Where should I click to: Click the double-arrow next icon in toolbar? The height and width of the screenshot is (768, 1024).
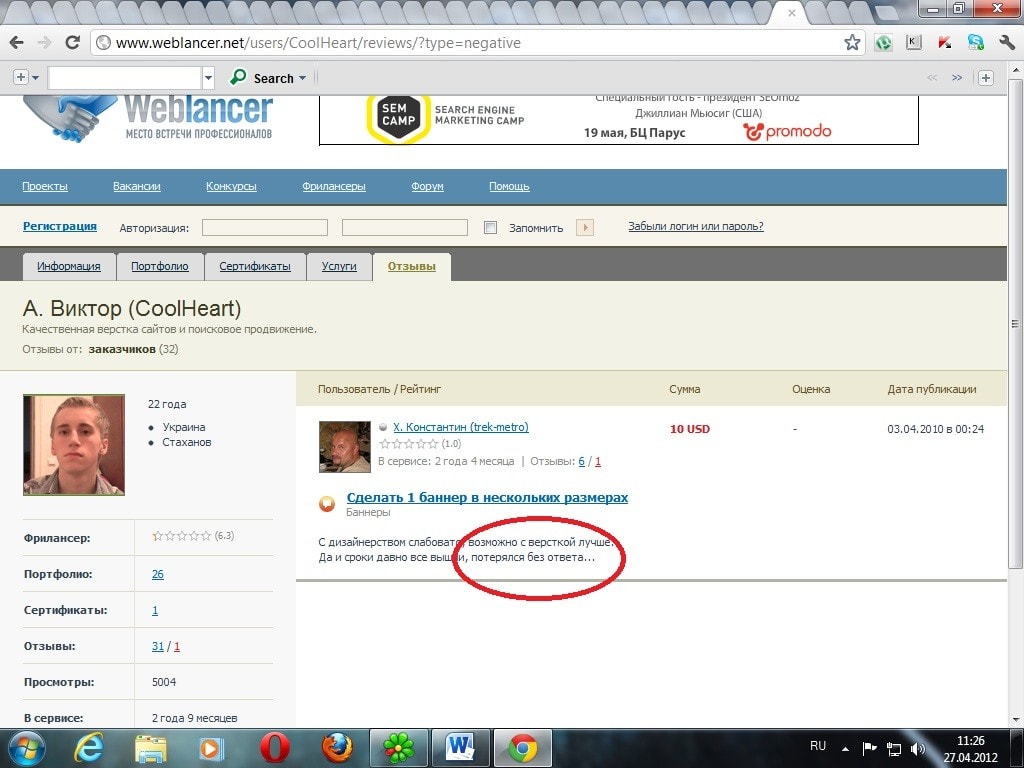(x=957, y=78)
